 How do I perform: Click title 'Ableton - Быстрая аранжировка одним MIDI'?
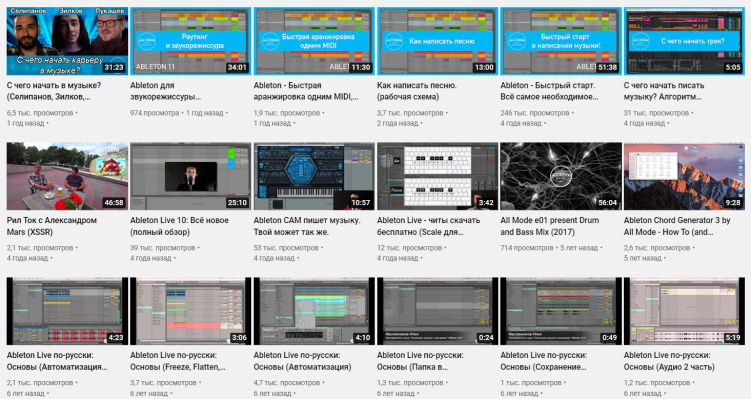(306, 91)
